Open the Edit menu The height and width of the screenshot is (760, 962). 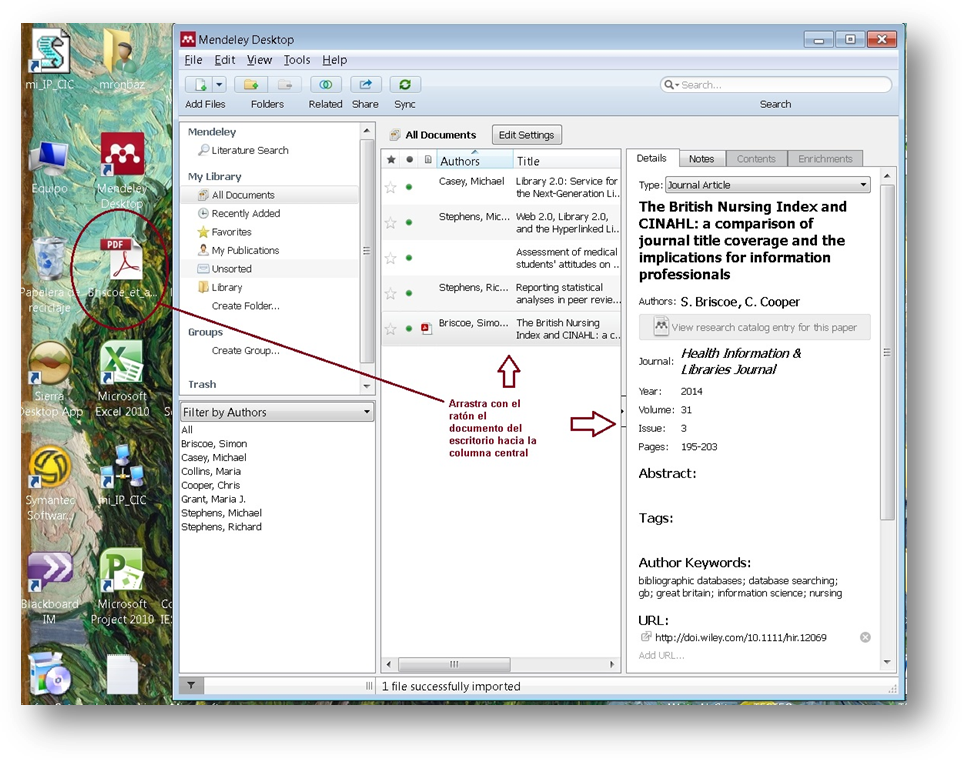pyautogui.click(x=225, y=59)
